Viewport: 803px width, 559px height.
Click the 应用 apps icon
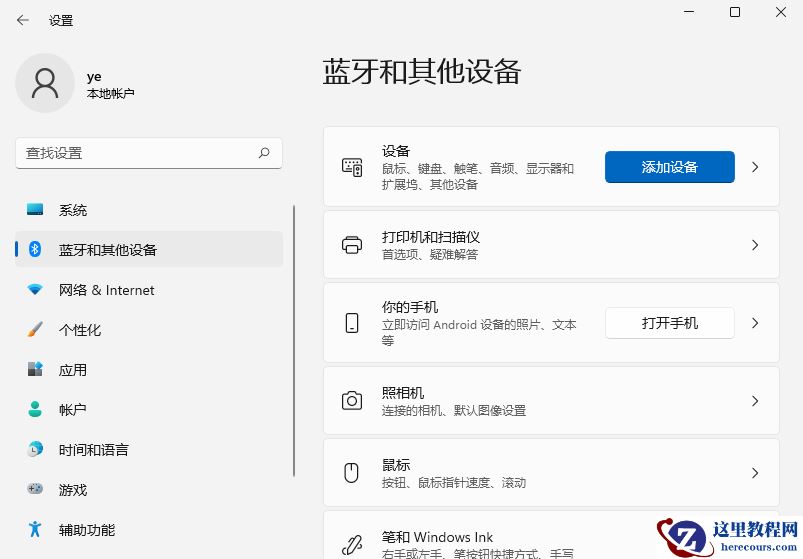click(x=35, y=369)
